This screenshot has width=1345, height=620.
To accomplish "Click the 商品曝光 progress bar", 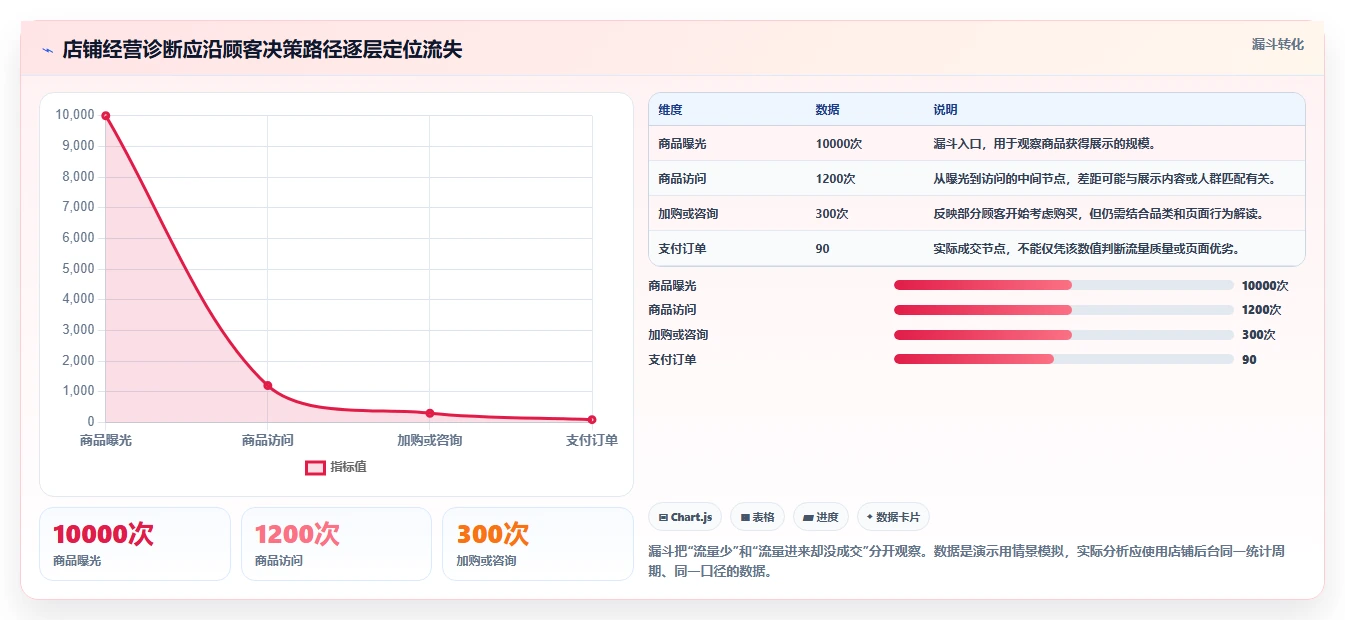I will [x=1063, y=285].
